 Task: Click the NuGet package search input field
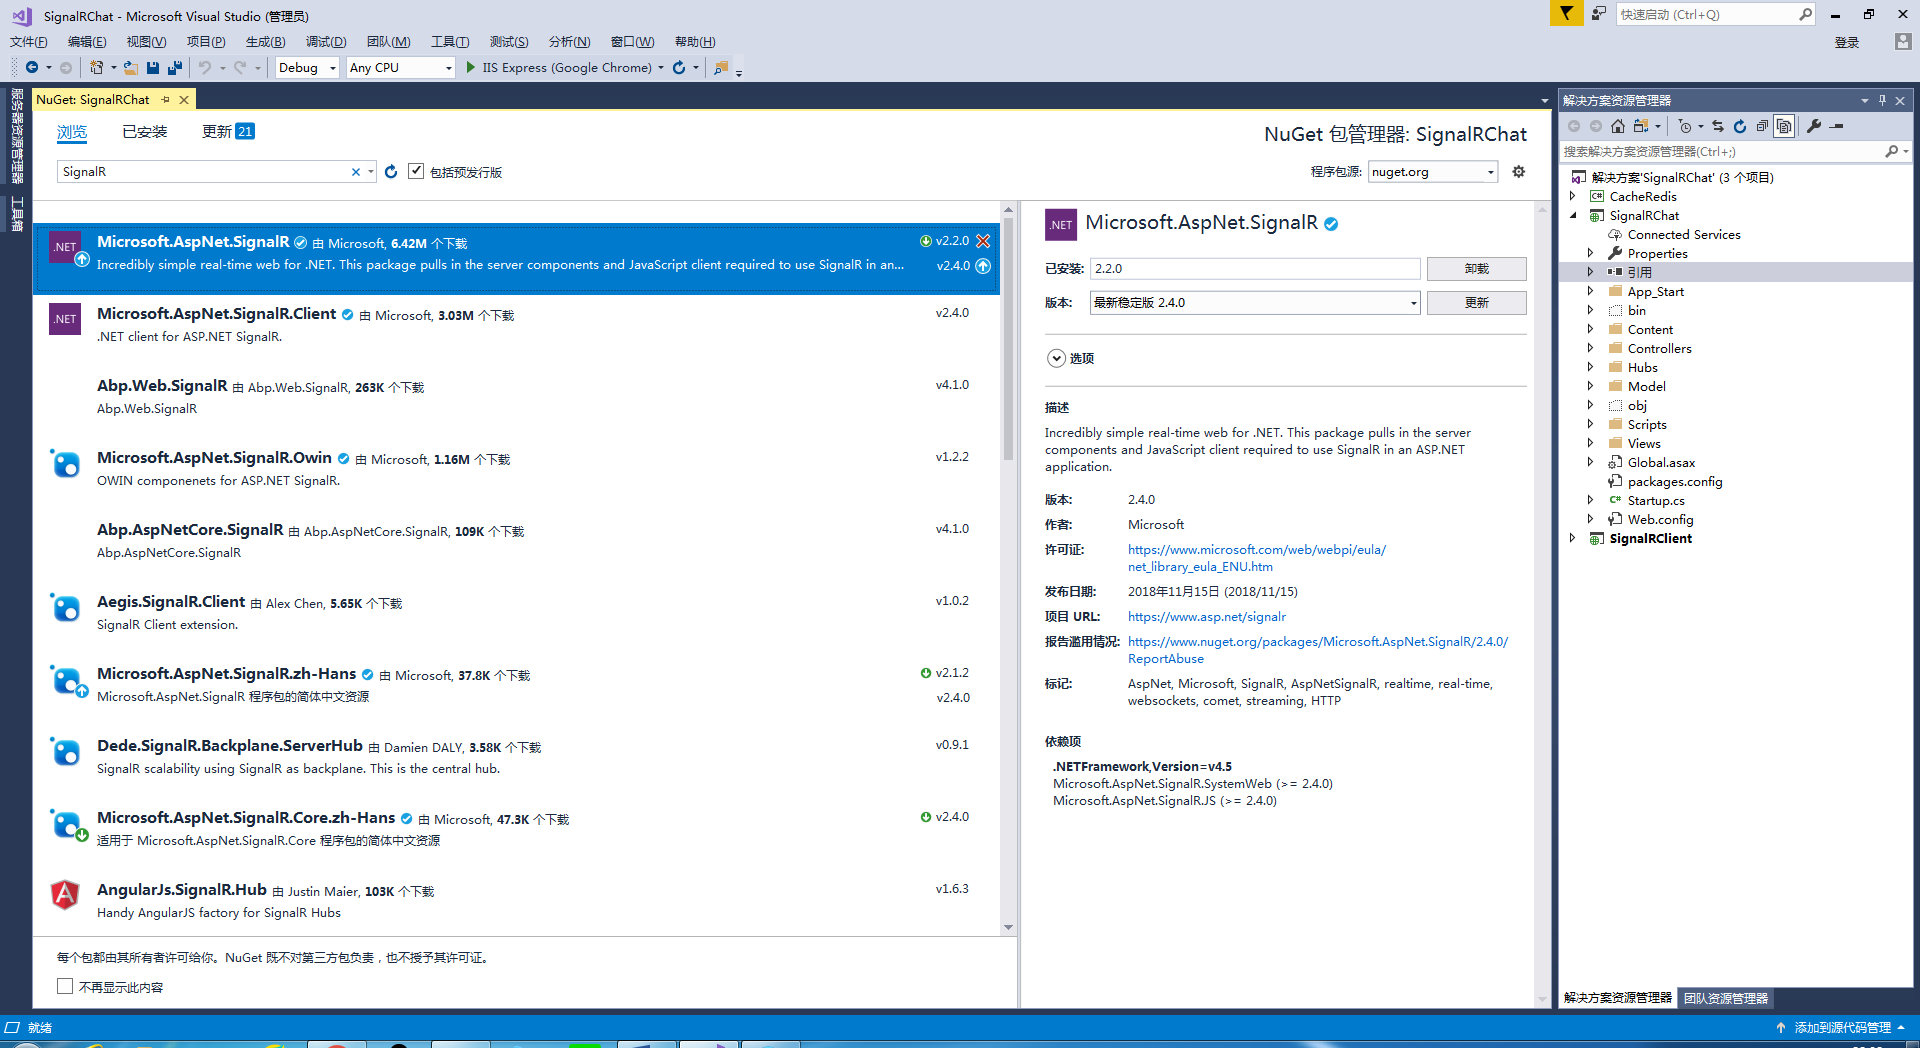(205, 172)
